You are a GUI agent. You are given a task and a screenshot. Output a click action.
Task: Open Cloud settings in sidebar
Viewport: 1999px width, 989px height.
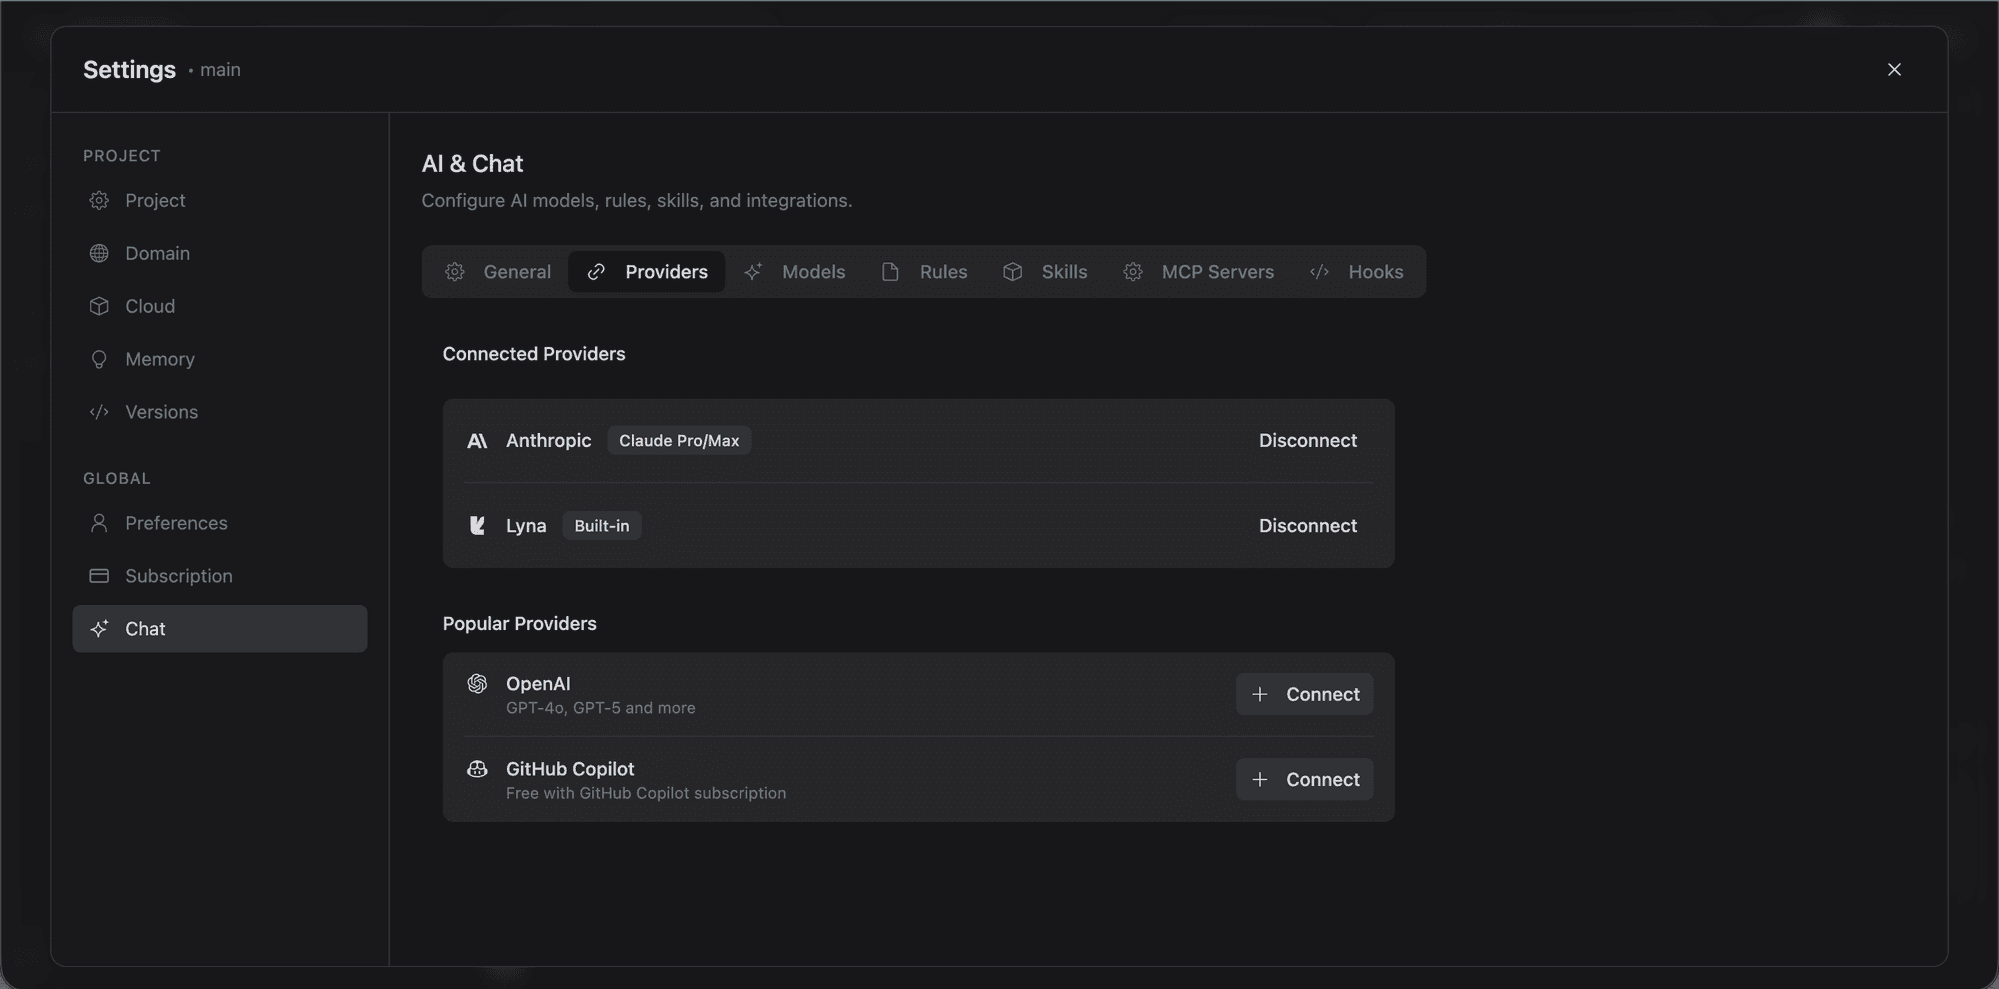220,306
